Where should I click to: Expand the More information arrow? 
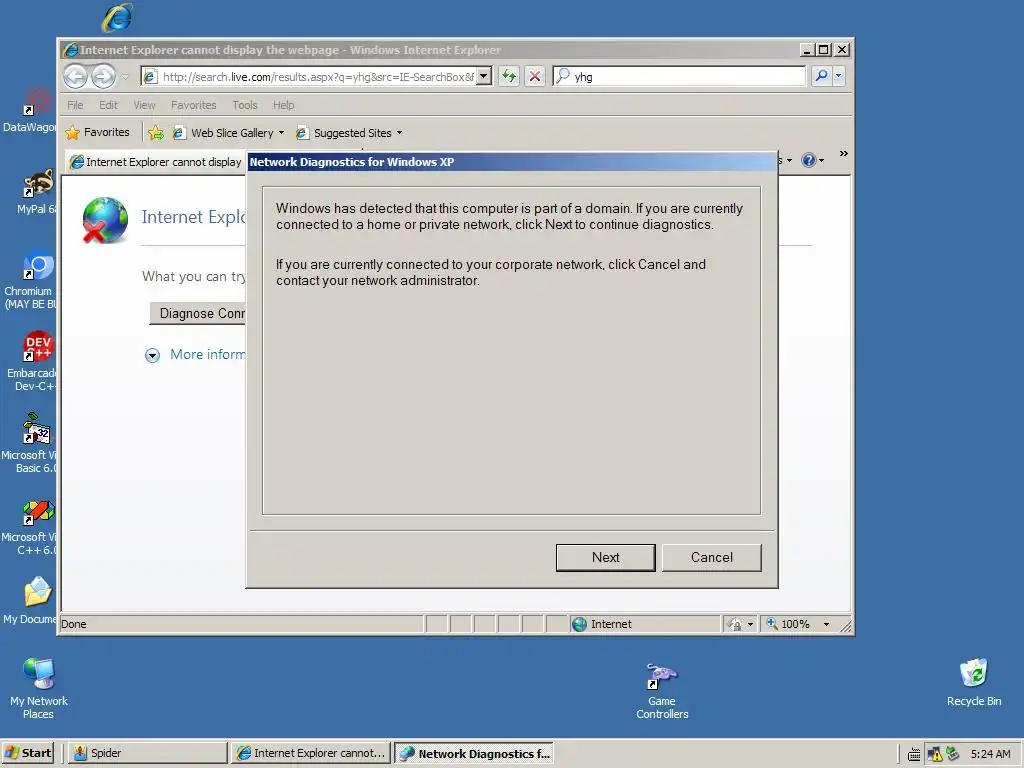pyautogui.click(x=152, y=355)
